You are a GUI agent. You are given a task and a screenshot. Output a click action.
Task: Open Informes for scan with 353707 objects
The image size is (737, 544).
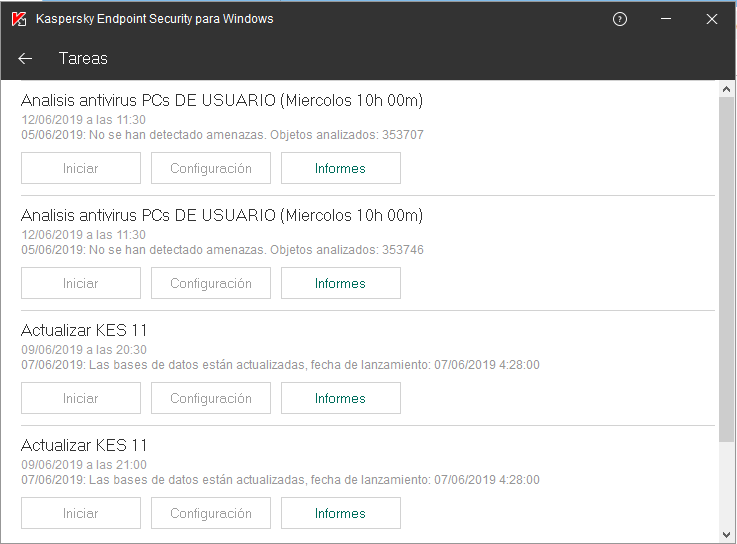(x=340, y=168)
